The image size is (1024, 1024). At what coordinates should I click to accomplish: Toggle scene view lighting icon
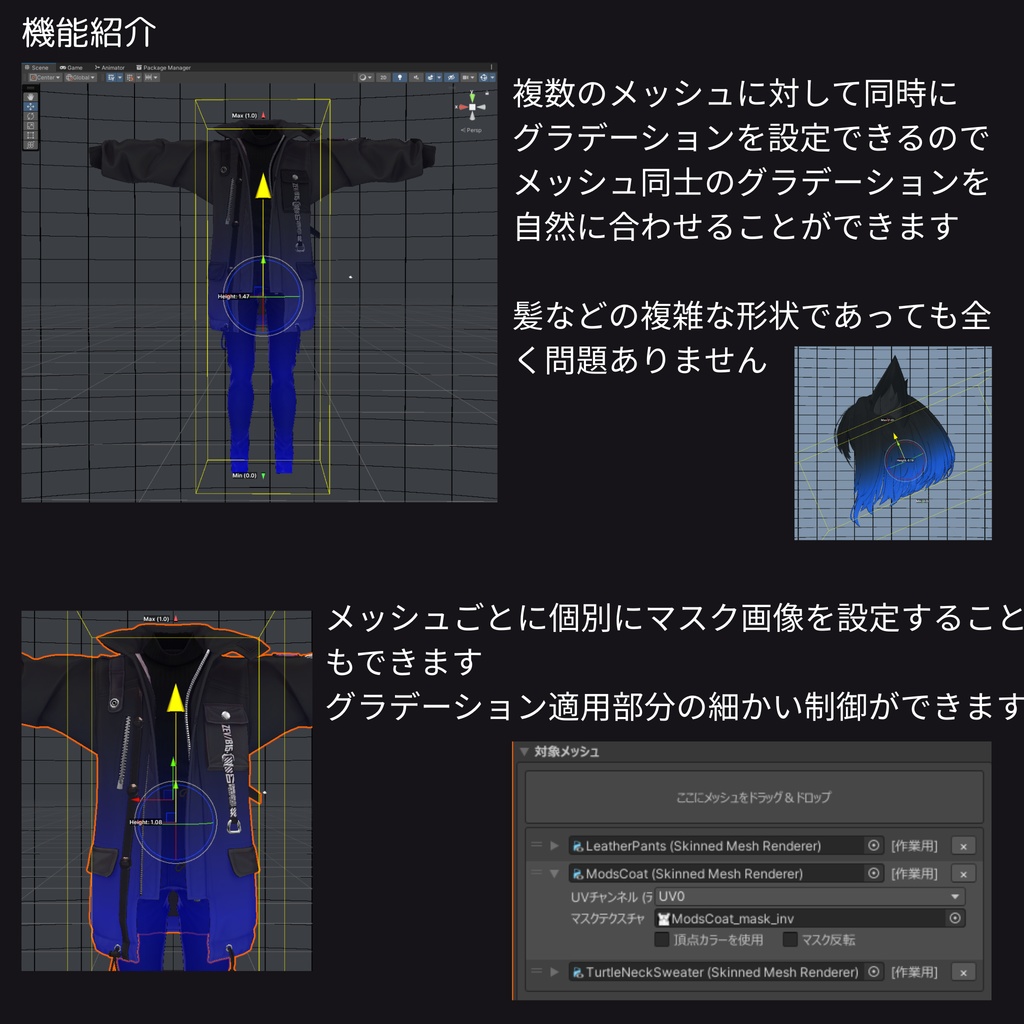tap(400, 77)
